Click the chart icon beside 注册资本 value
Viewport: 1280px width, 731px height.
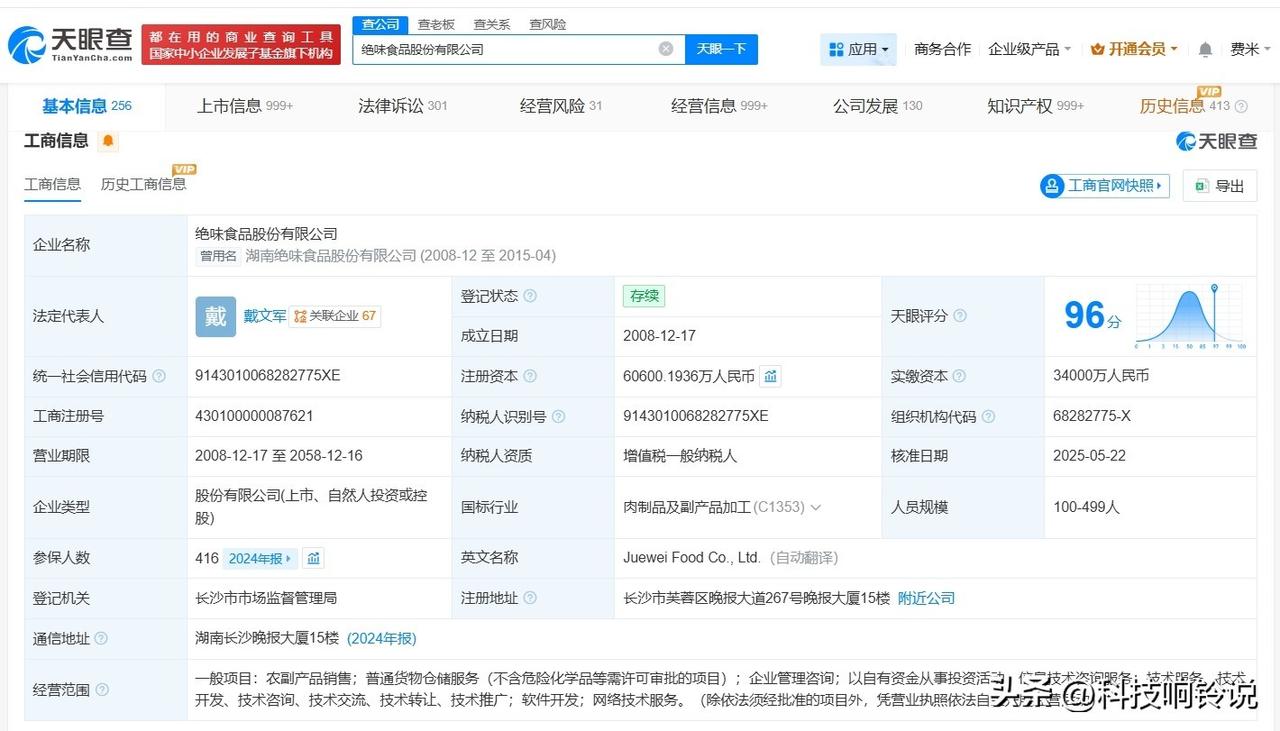tap(769, 376)
